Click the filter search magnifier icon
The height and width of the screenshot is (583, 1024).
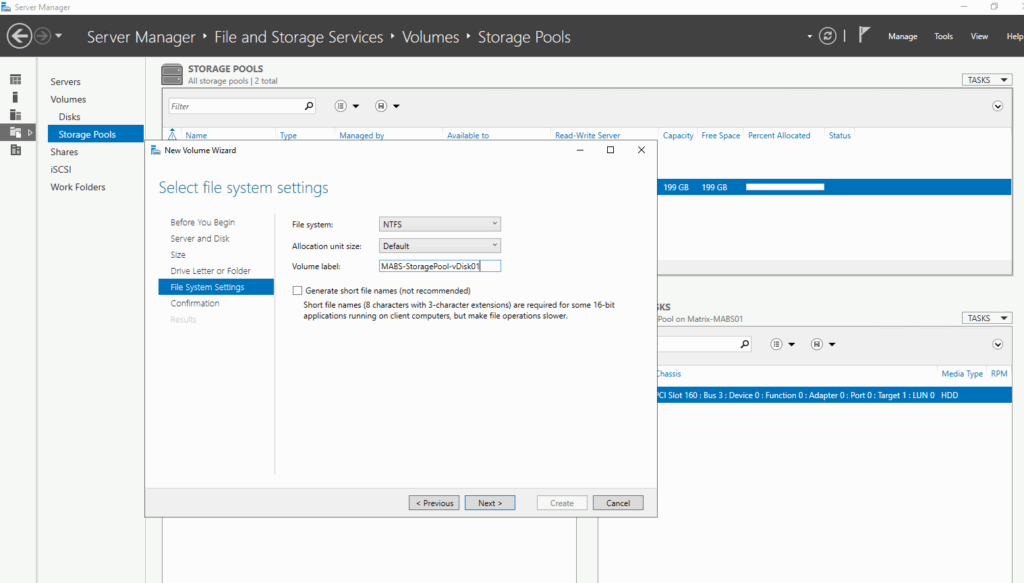click(309, 106)
